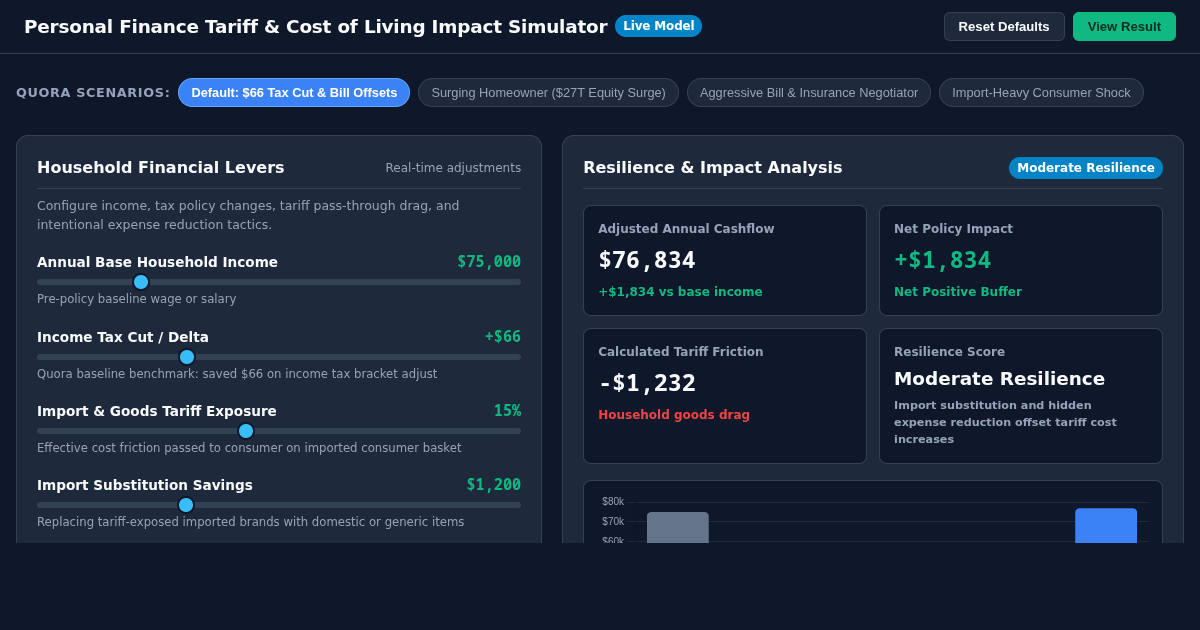
Task: Click the 'Calculated Tariff Friction' card title
Action: click(x=681, y=352)
